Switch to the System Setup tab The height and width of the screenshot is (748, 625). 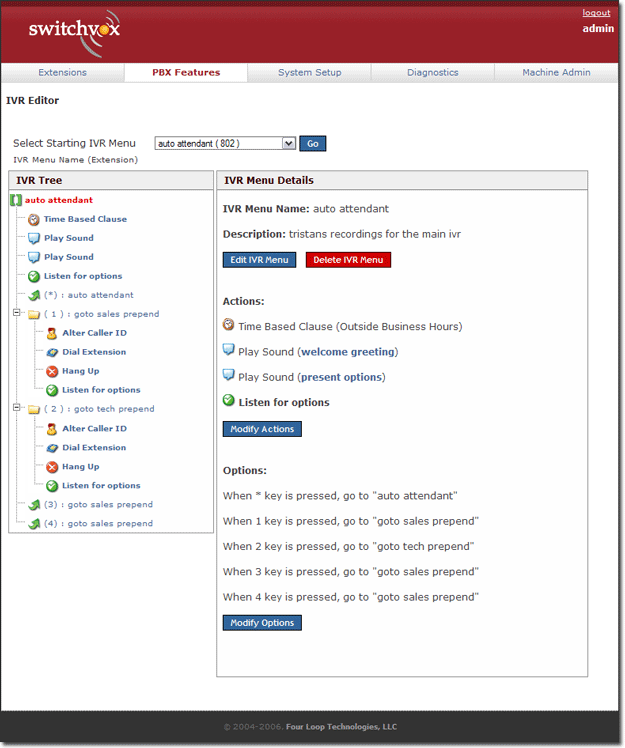310,73
